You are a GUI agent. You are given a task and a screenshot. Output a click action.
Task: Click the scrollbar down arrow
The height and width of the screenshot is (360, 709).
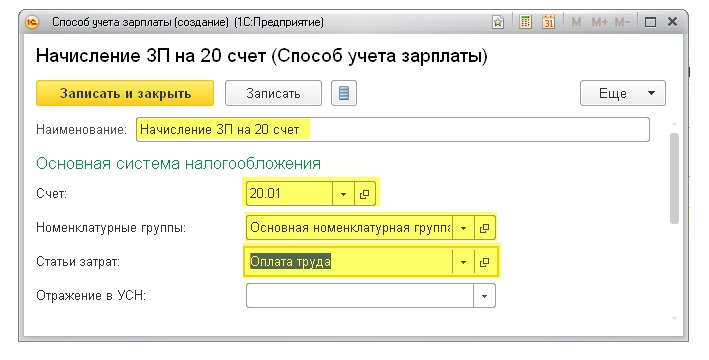[674, 318]
